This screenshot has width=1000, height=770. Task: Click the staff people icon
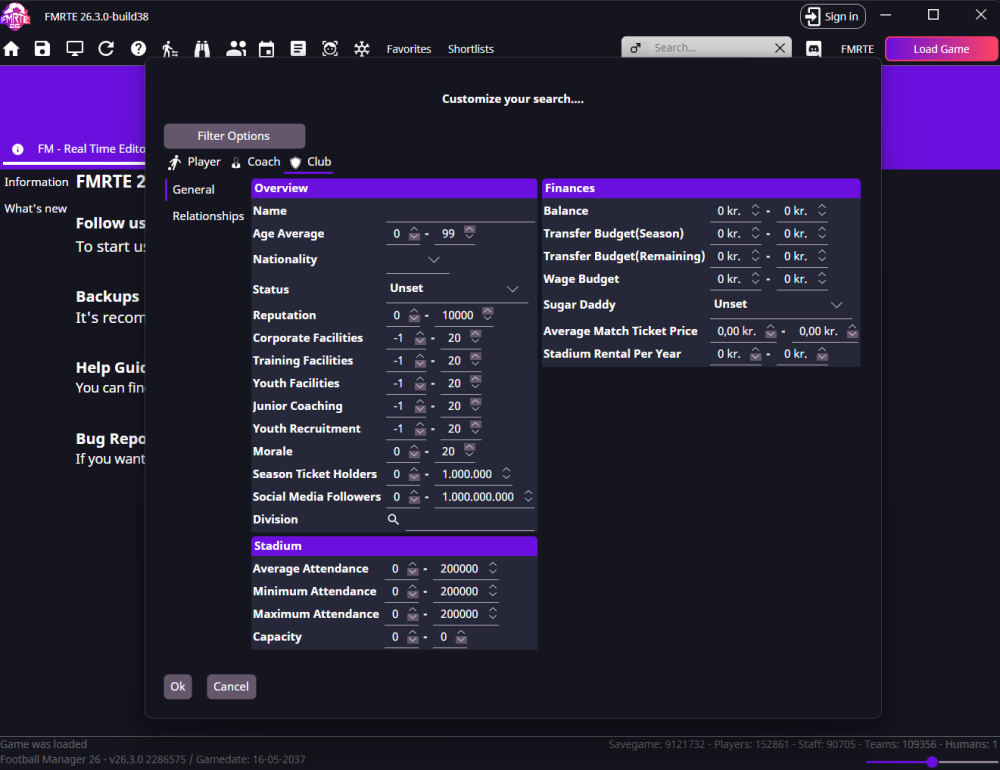(x=236, y=49)
